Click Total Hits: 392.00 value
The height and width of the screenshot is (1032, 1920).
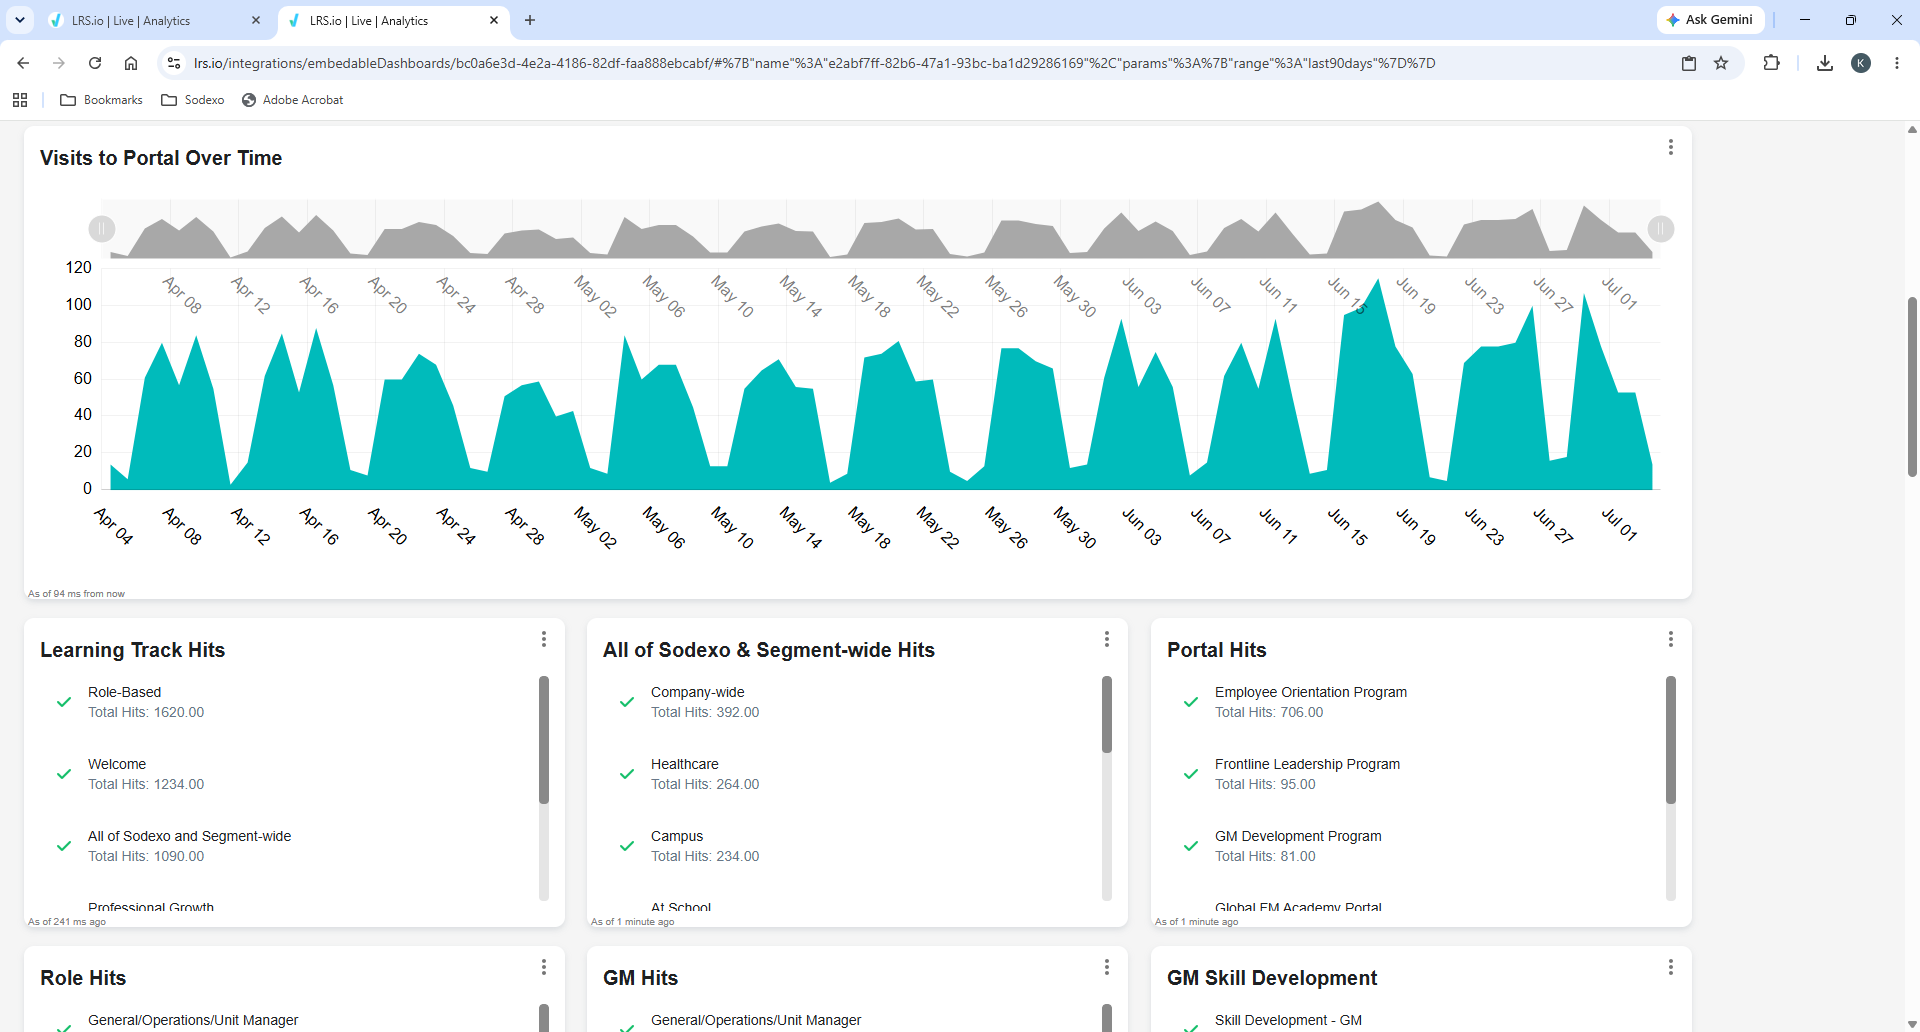tap(705, 712)
